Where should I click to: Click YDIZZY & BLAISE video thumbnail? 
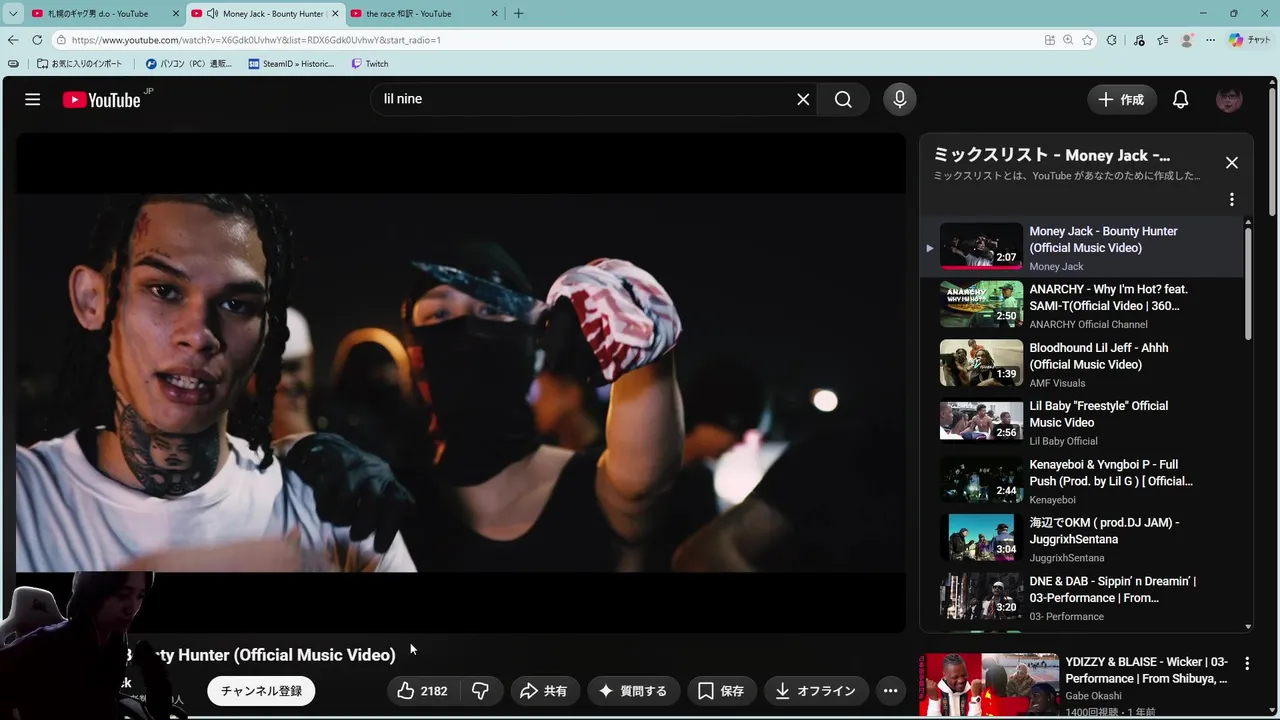[x=990, y=686]
